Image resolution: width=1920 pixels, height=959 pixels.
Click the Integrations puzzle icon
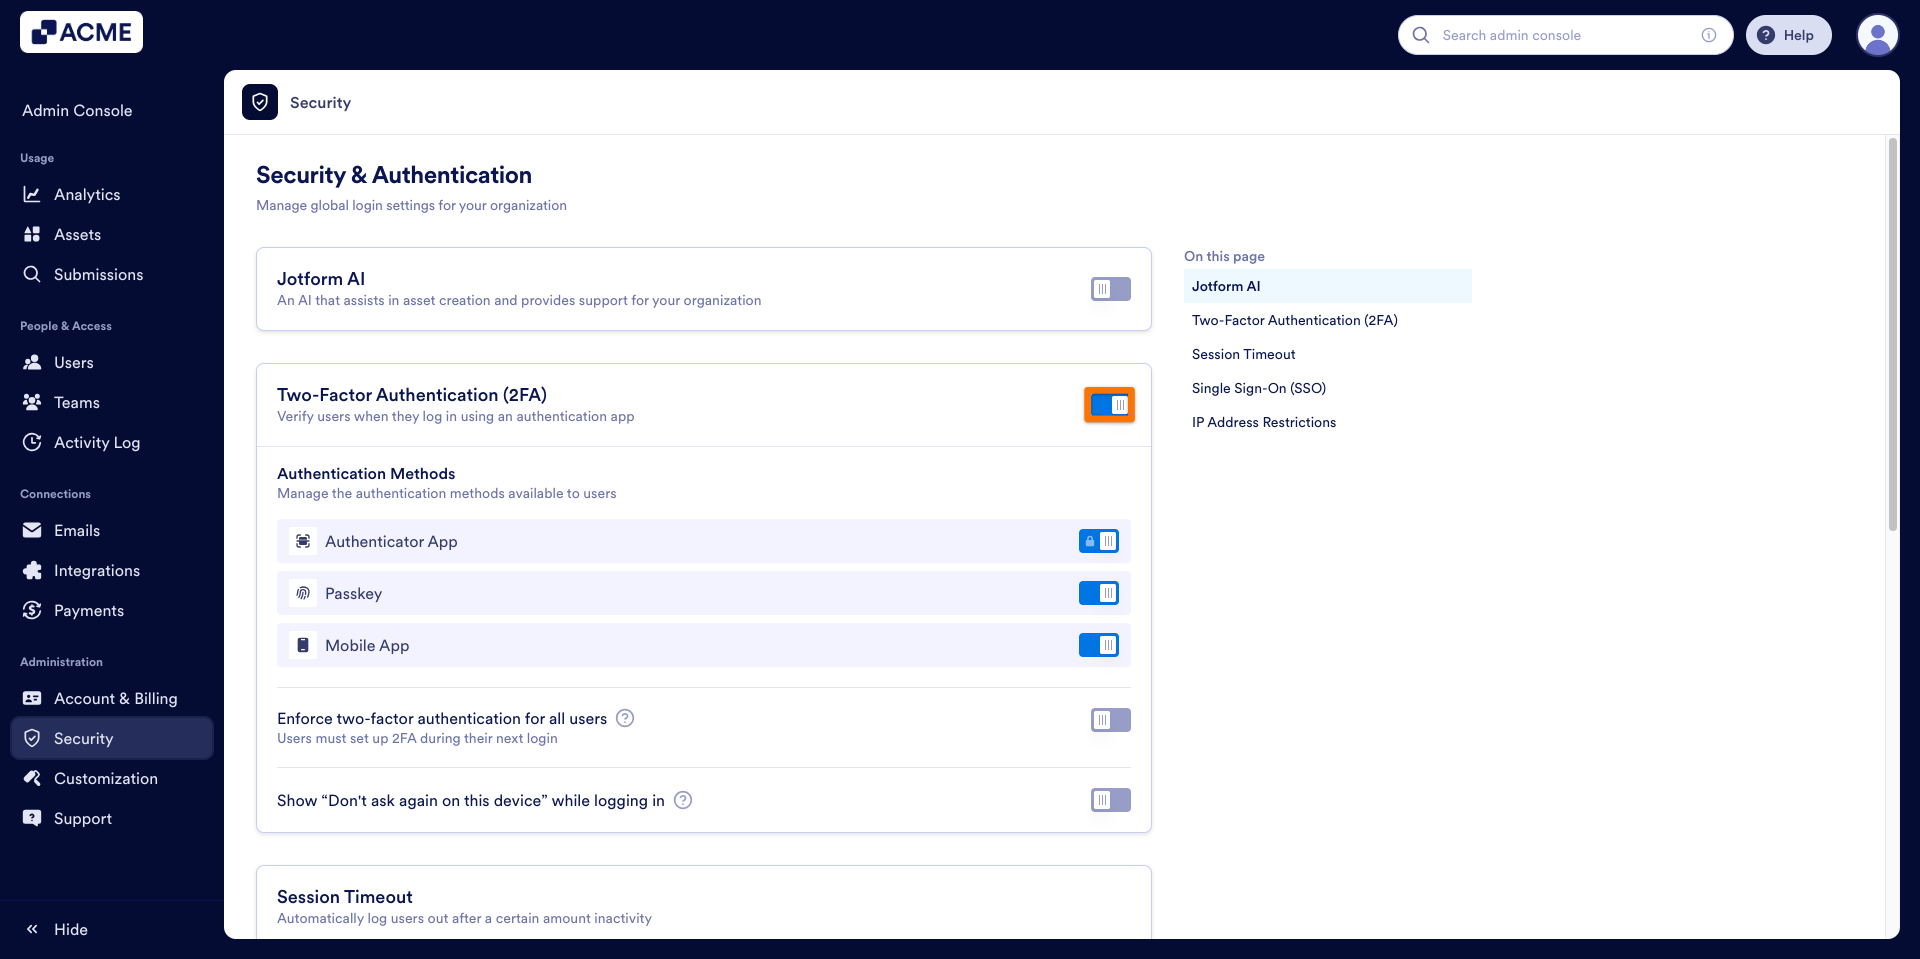pos(32,570)
